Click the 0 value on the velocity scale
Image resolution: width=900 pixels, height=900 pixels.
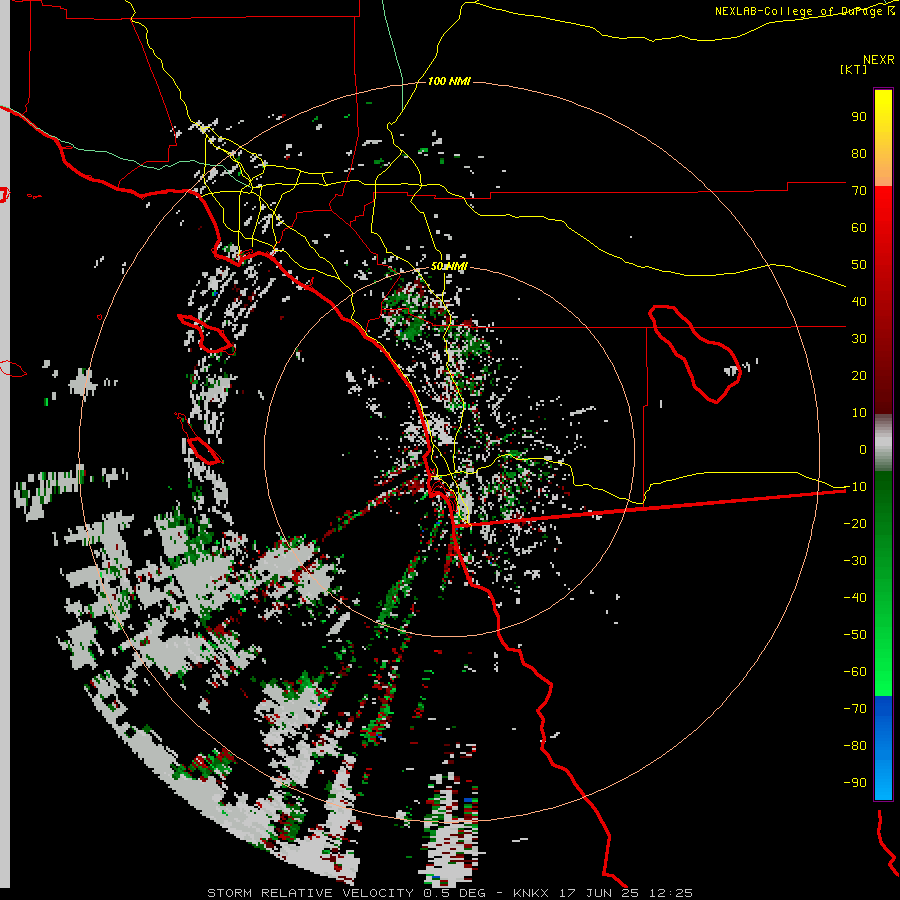[x=863, y=450]
